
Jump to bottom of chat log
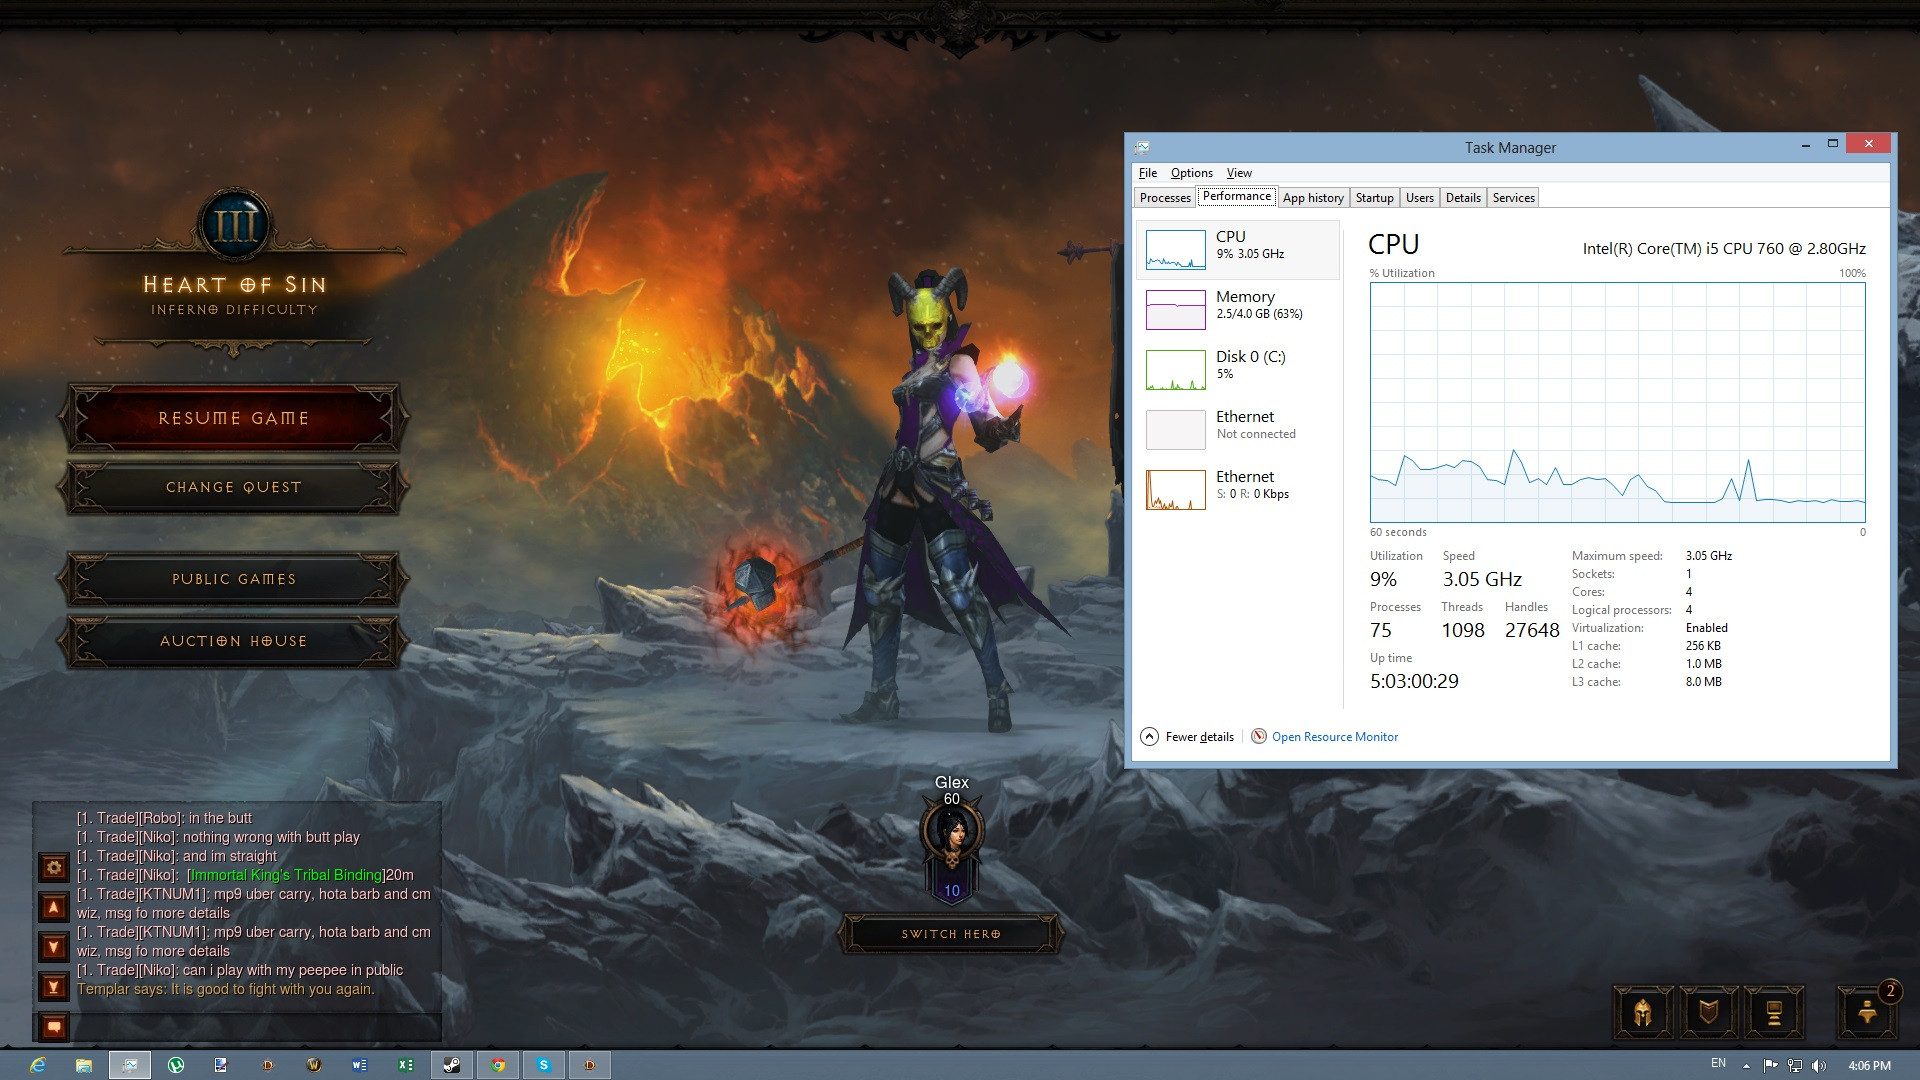point(54,986)
